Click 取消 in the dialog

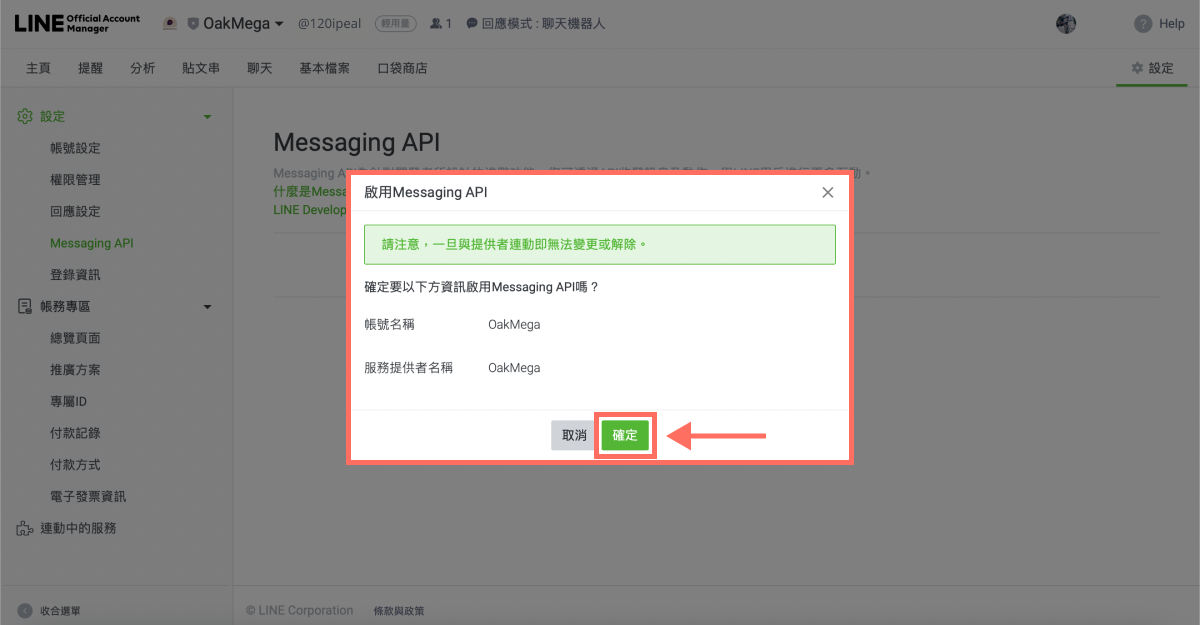574,435
